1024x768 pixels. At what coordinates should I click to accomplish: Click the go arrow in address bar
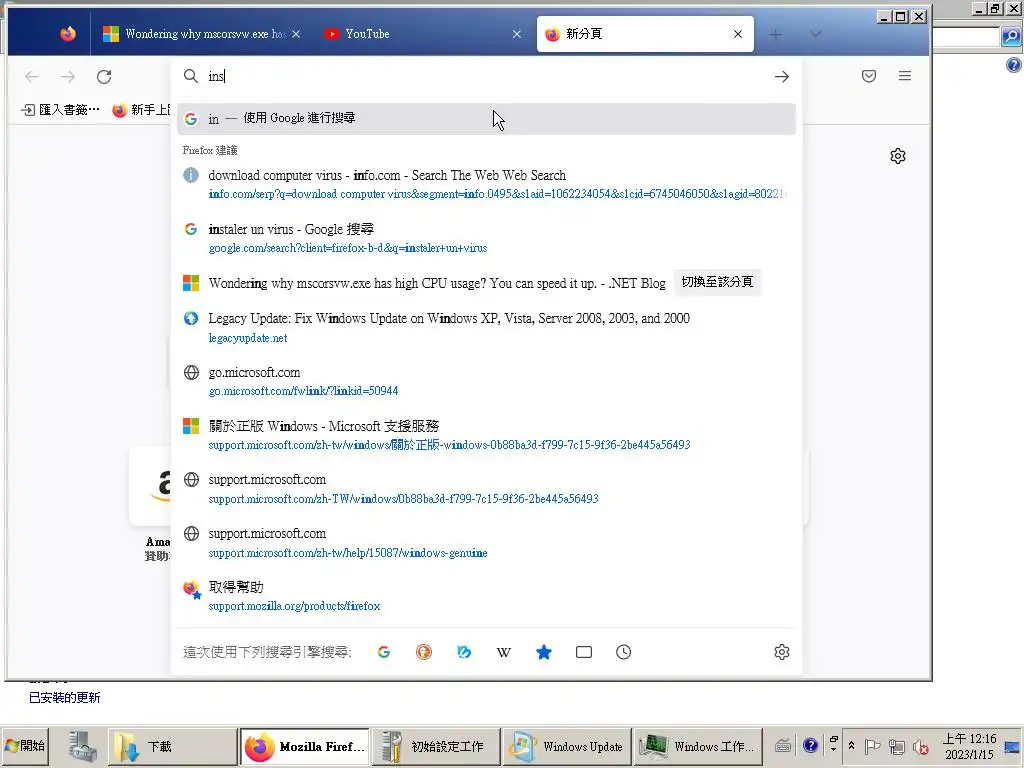782,76
